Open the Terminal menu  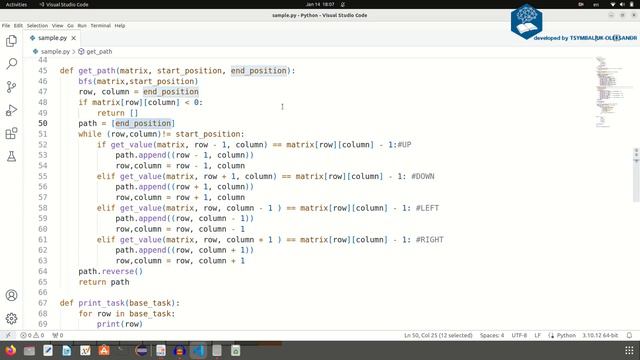point(100,25)
